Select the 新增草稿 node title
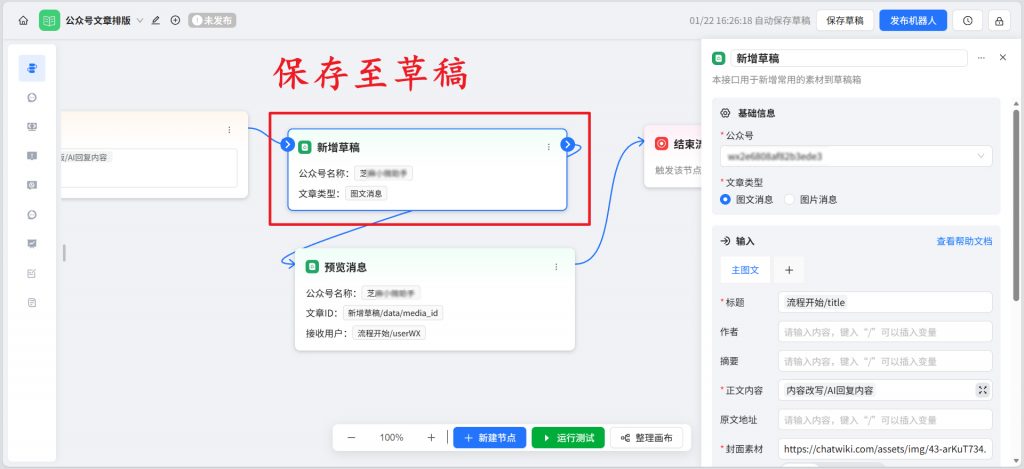Screen dimensions: 1024x469 (x=338, y=148)
